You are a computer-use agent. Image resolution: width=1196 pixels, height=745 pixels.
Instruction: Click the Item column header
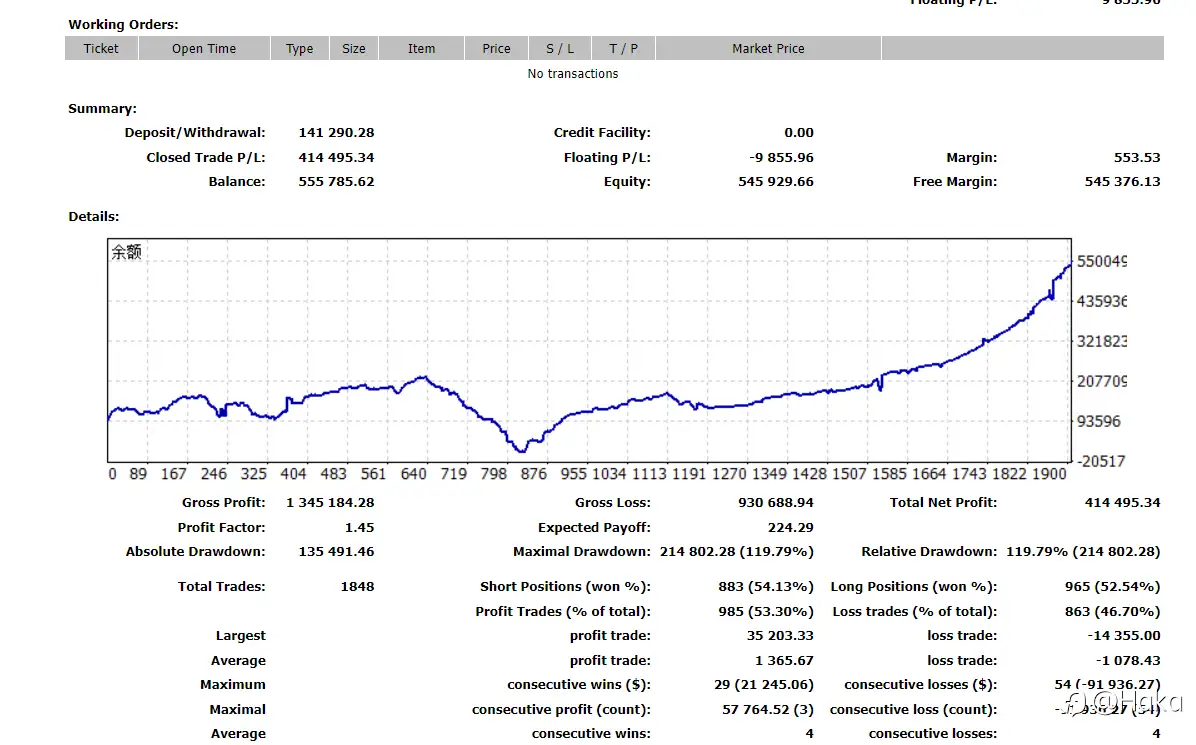421,48
